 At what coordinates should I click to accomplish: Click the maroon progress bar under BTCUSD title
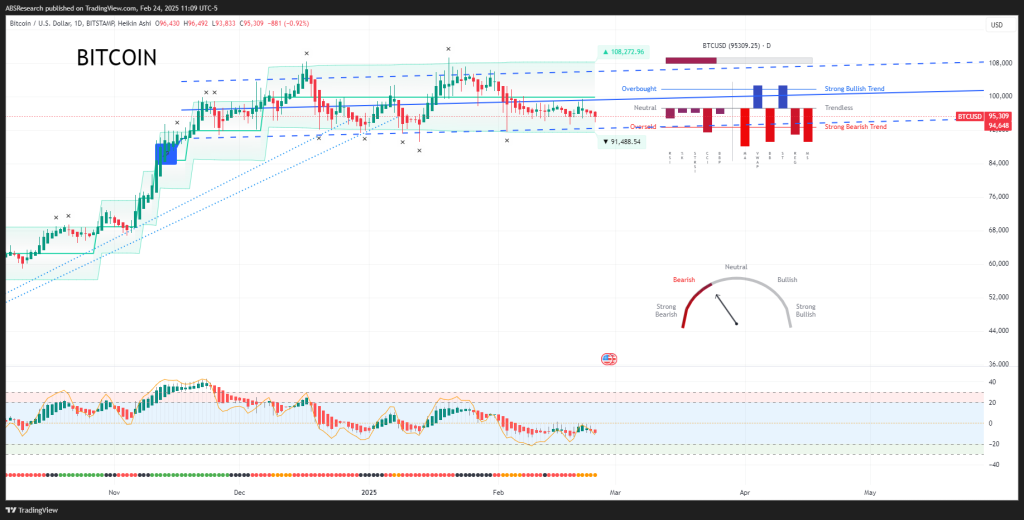691,61
